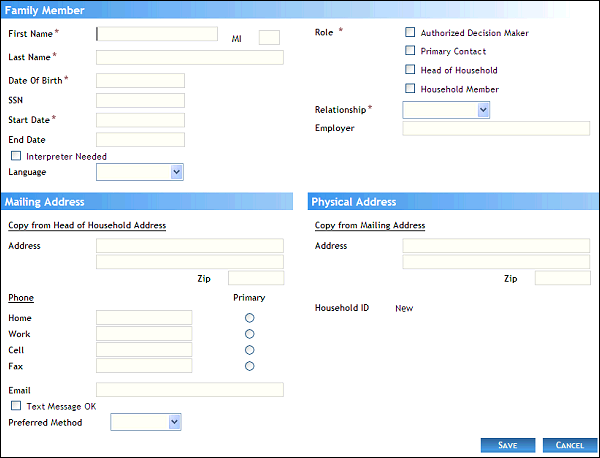Toggle the Interpreter Needed checkbox
This screenshot has height=458, width=600.
pyautogui.click(x=15, y=156)
